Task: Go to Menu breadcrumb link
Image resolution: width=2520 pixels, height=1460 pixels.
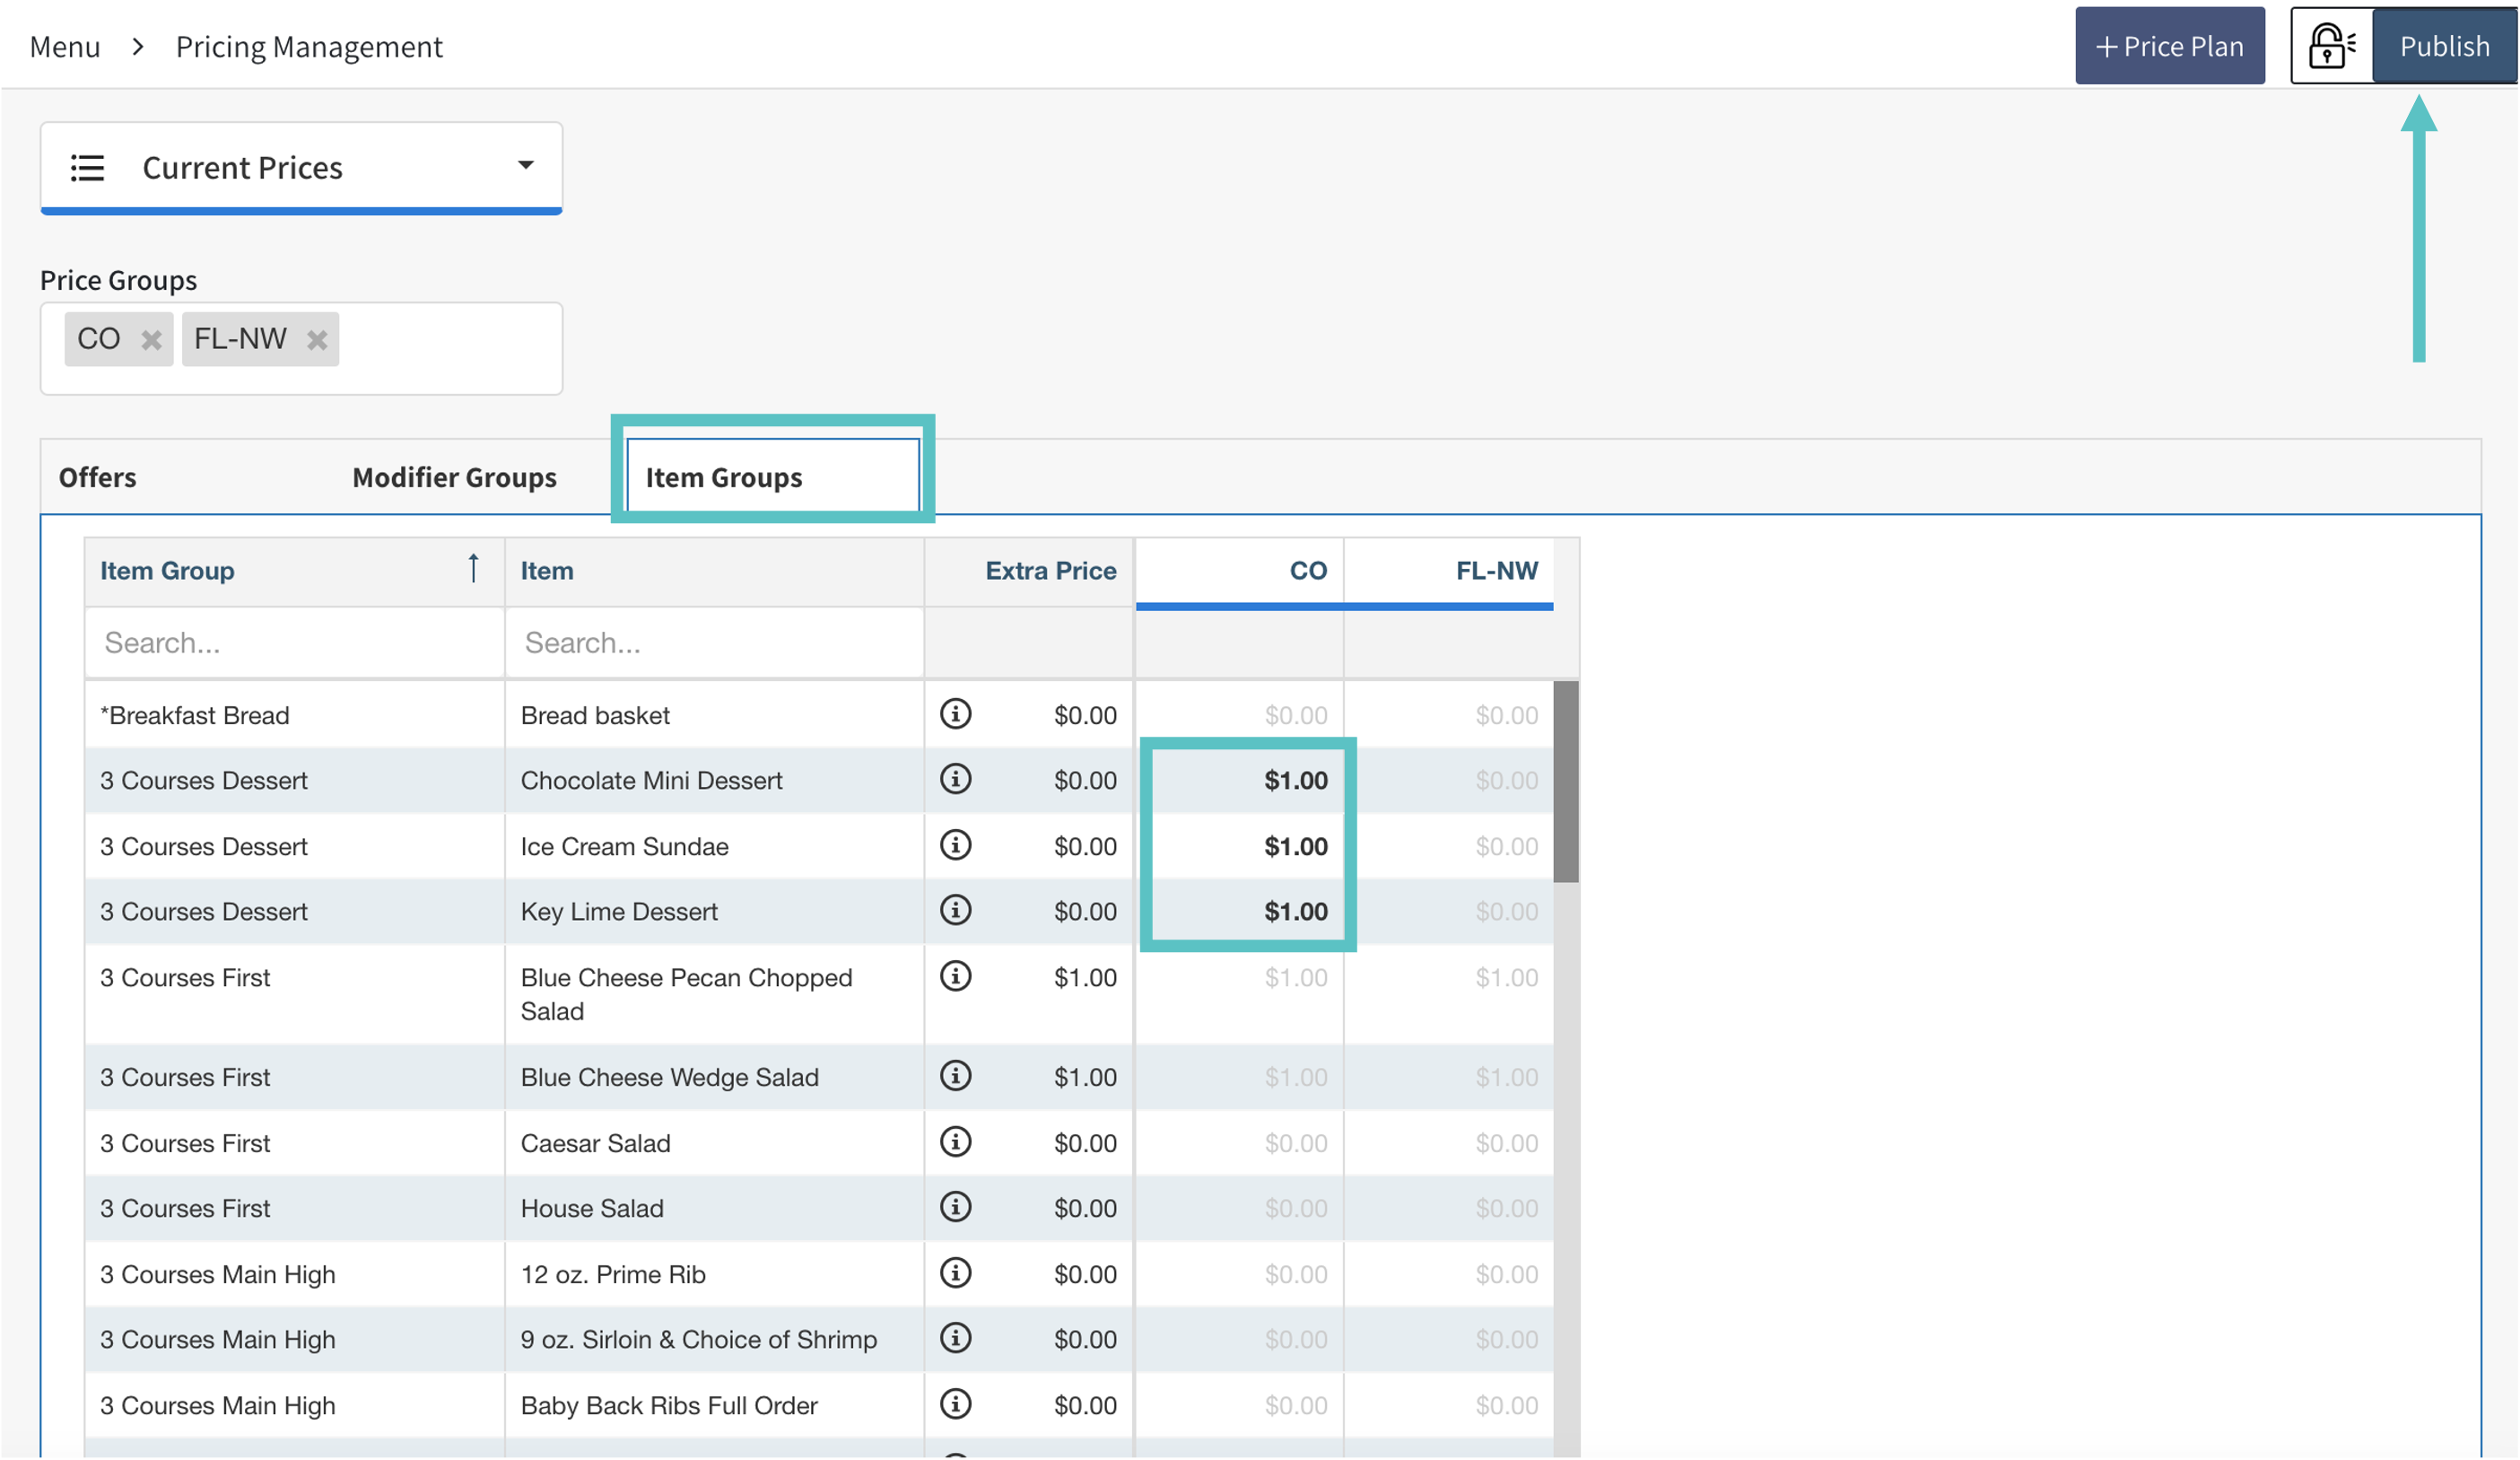Action: [x=65, y=47]
